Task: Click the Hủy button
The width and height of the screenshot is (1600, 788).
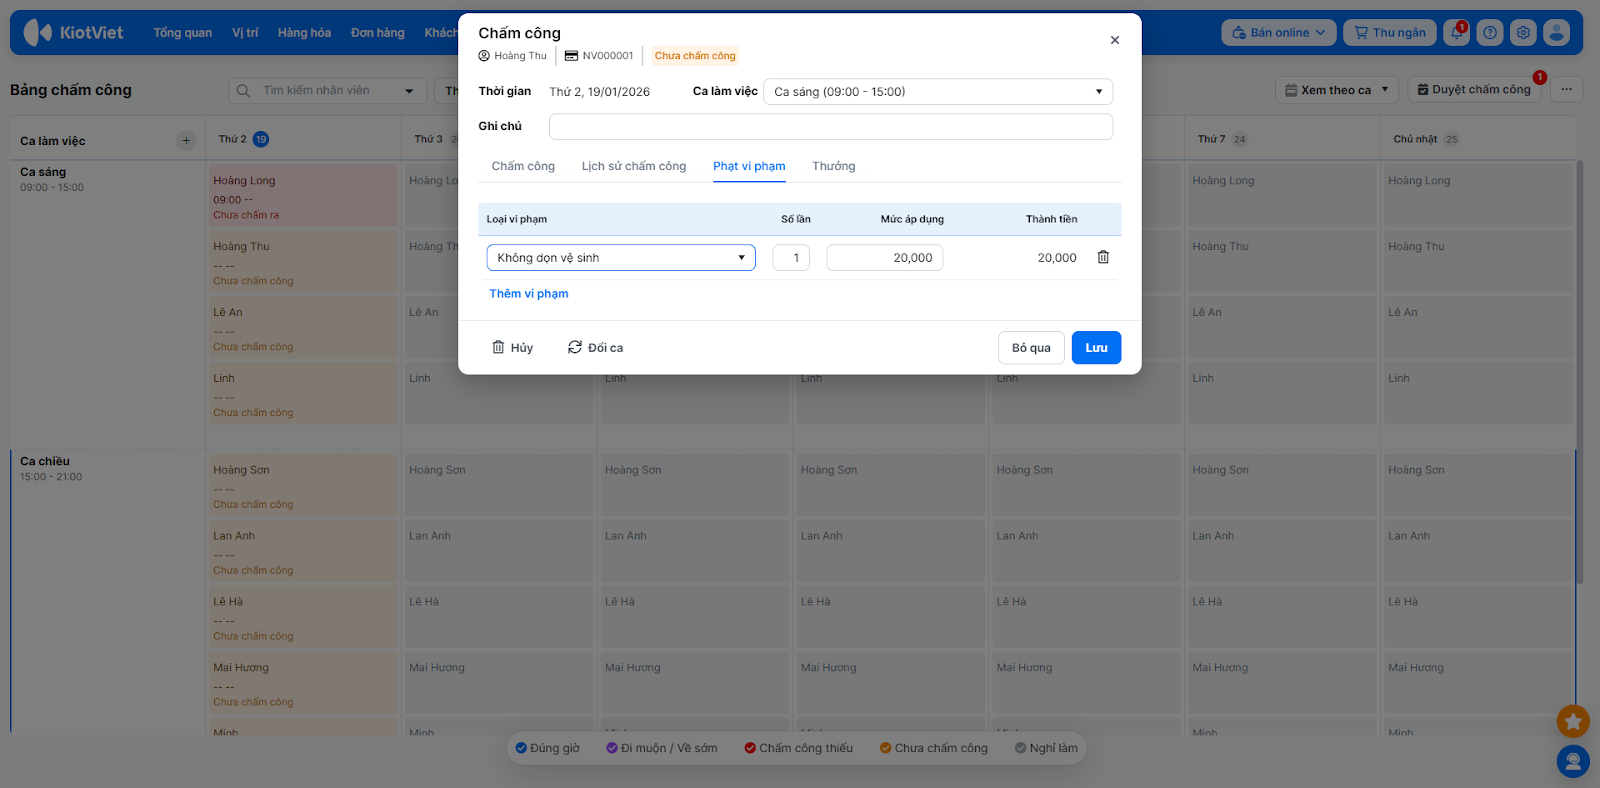Action: [512, 348]
